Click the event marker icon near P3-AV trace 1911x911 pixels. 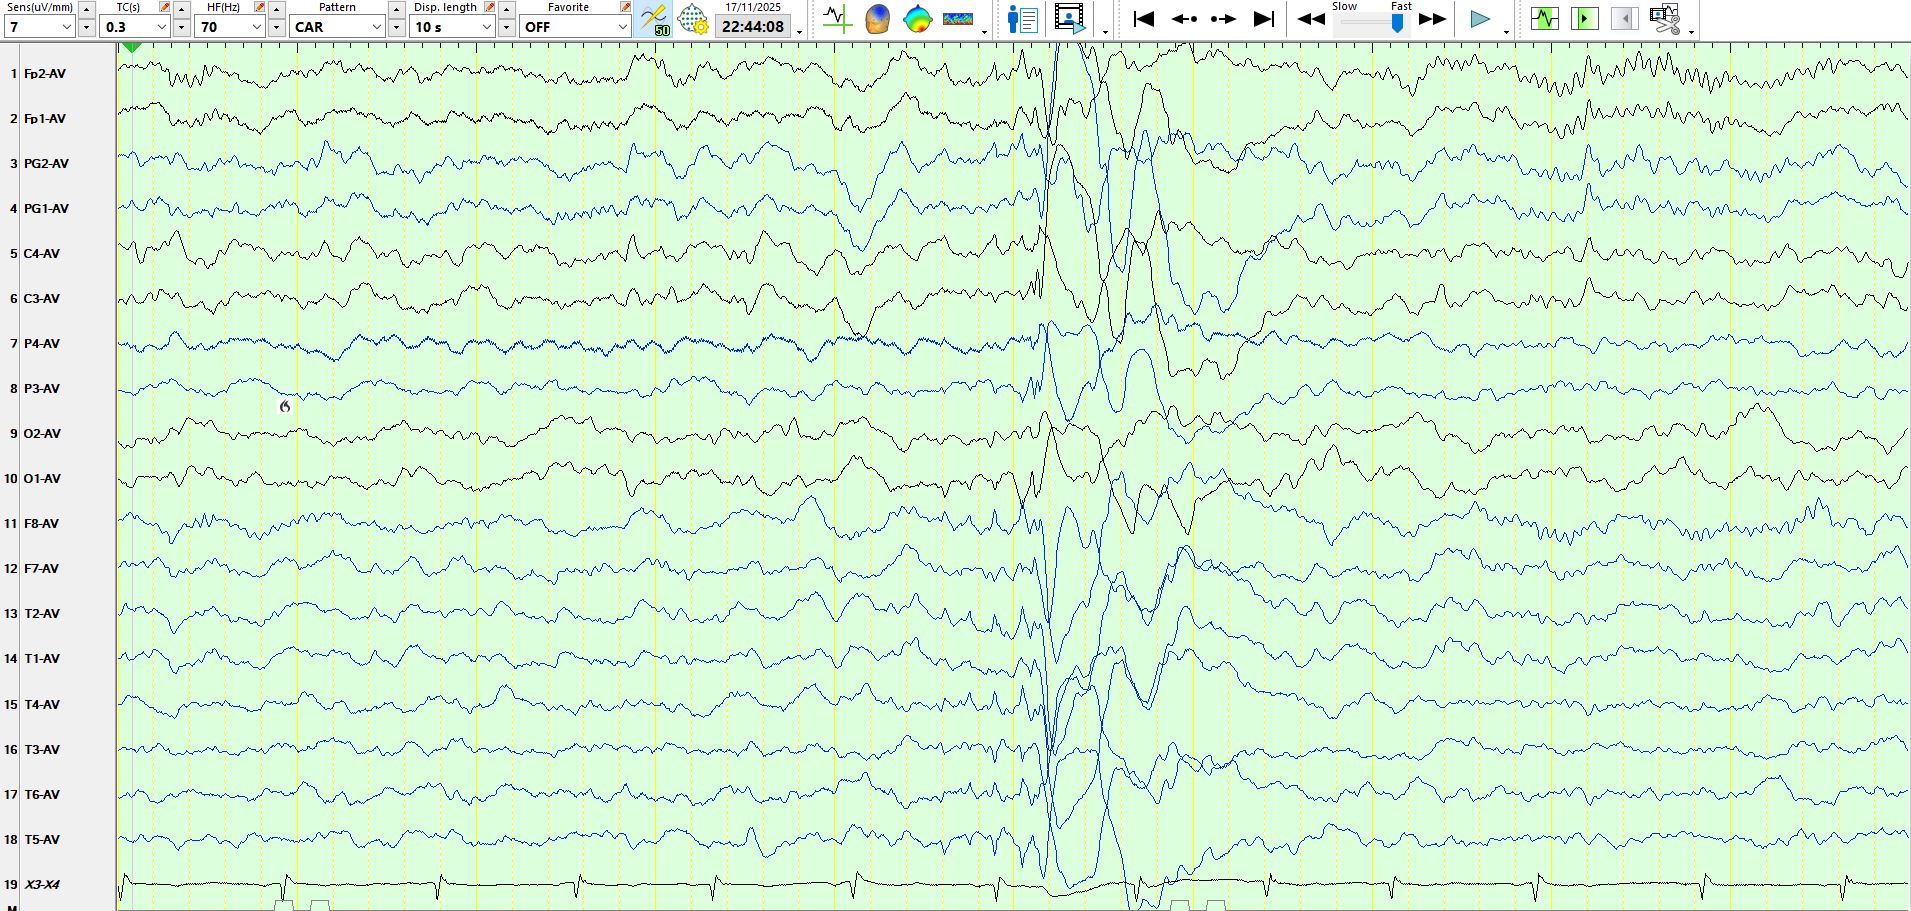[285, 406]
